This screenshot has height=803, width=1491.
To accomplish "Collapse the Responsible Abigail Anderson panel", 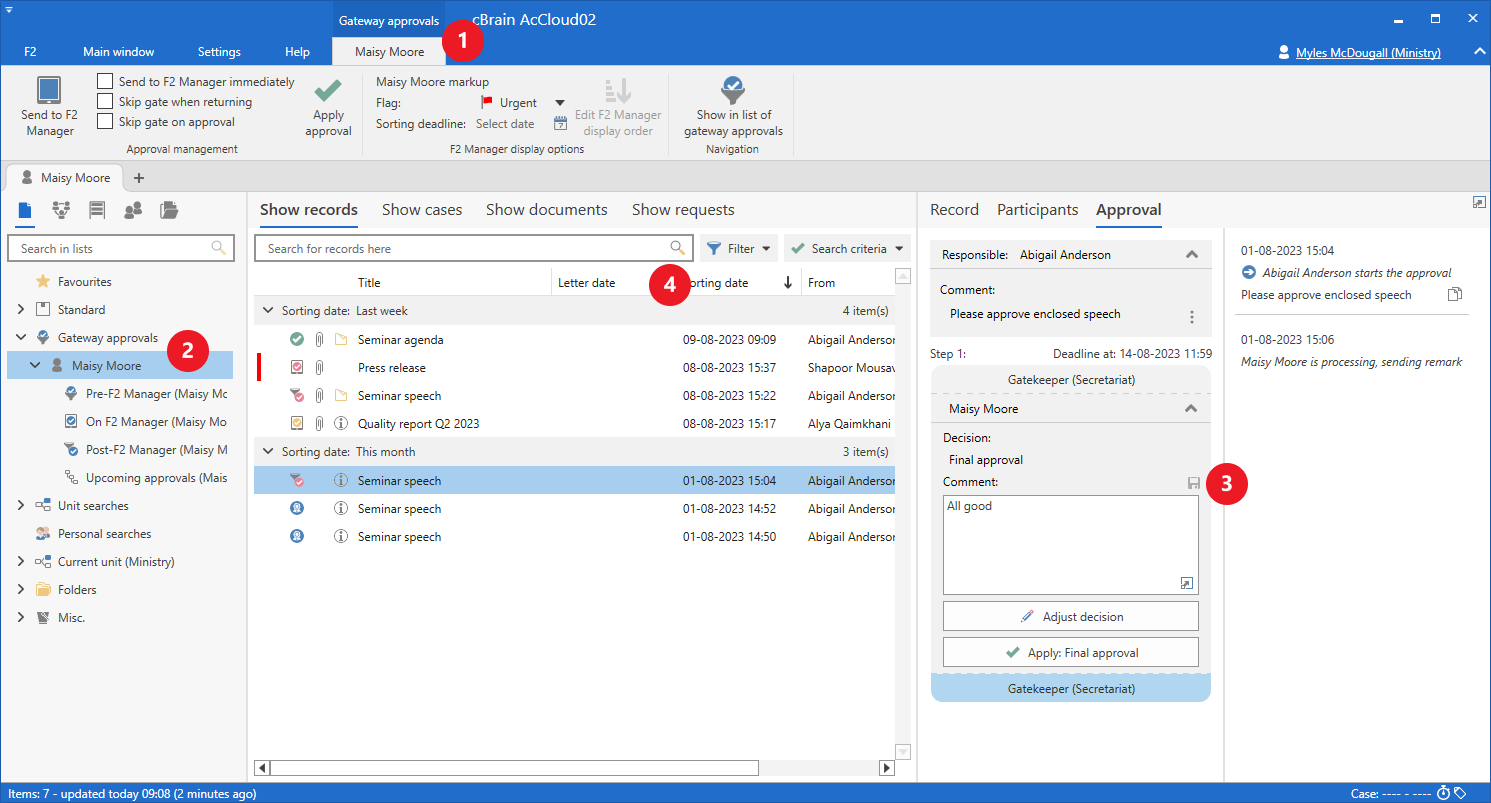I will (1192, 255).
